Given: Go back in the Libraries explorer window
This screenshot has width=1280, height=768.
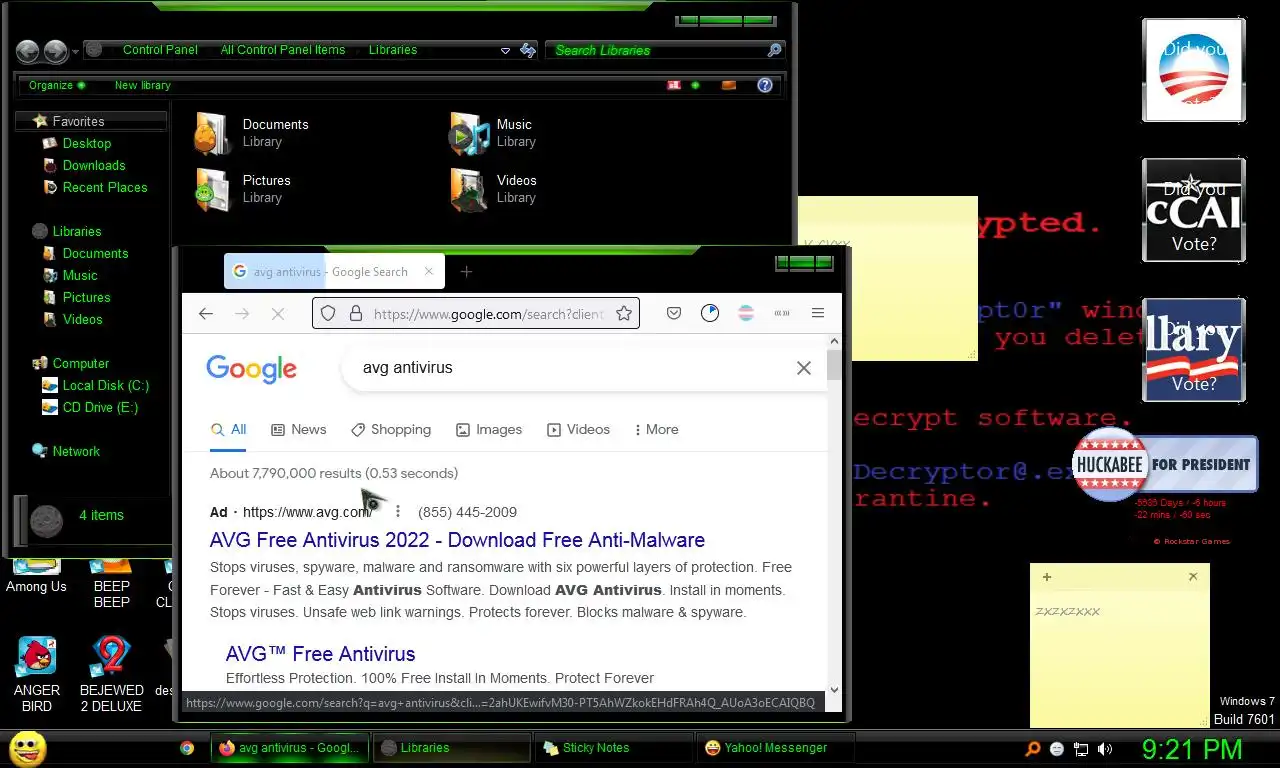Looking at the screenshot, I should tap(28, 51).
